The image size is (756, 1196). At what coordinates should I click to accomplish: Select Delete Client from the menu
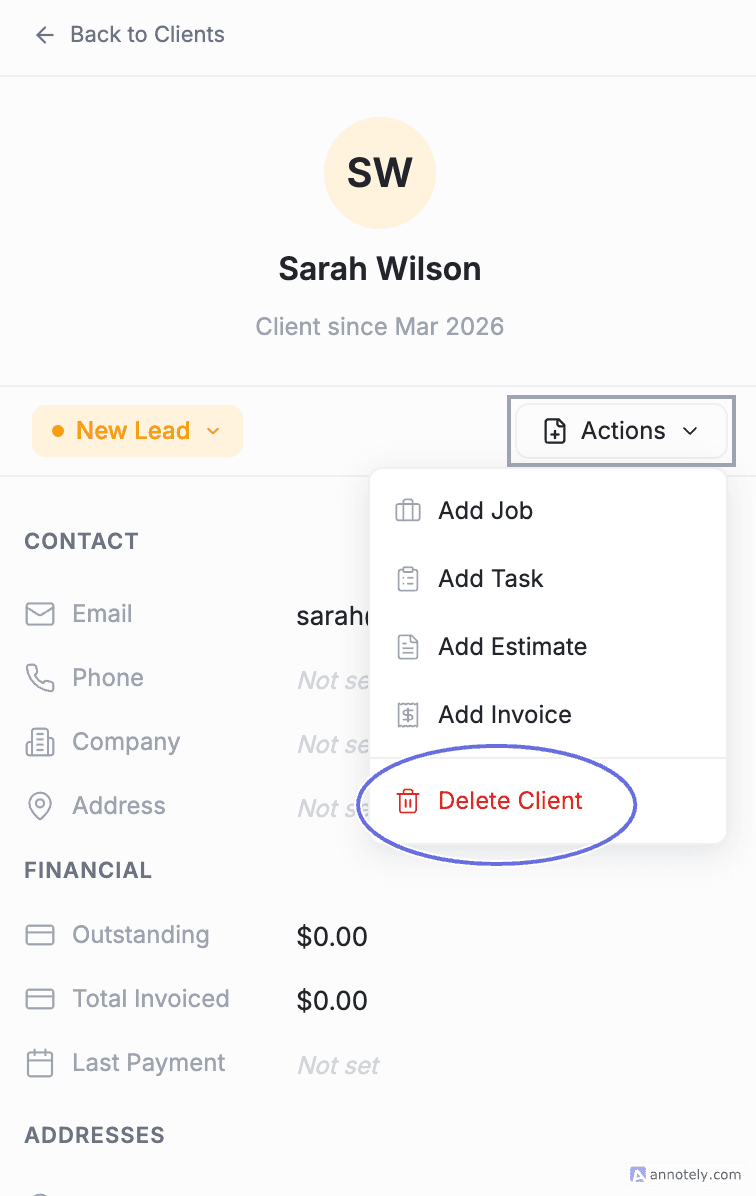[509, 801]
